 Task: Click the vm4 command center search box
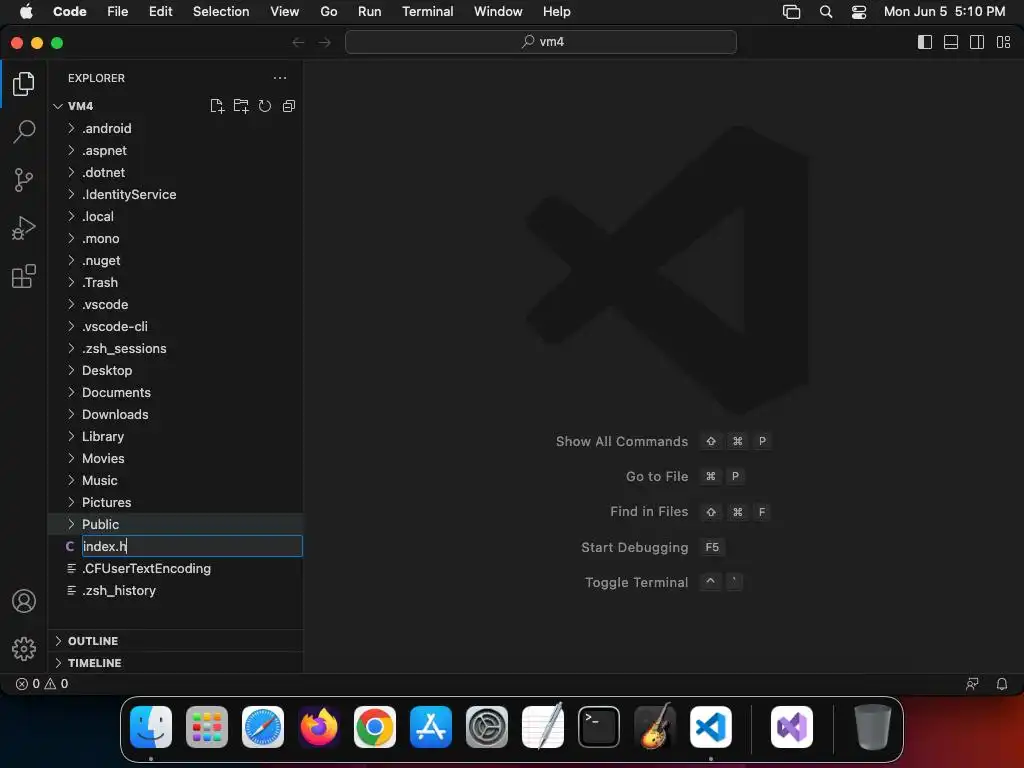(541, 42)
